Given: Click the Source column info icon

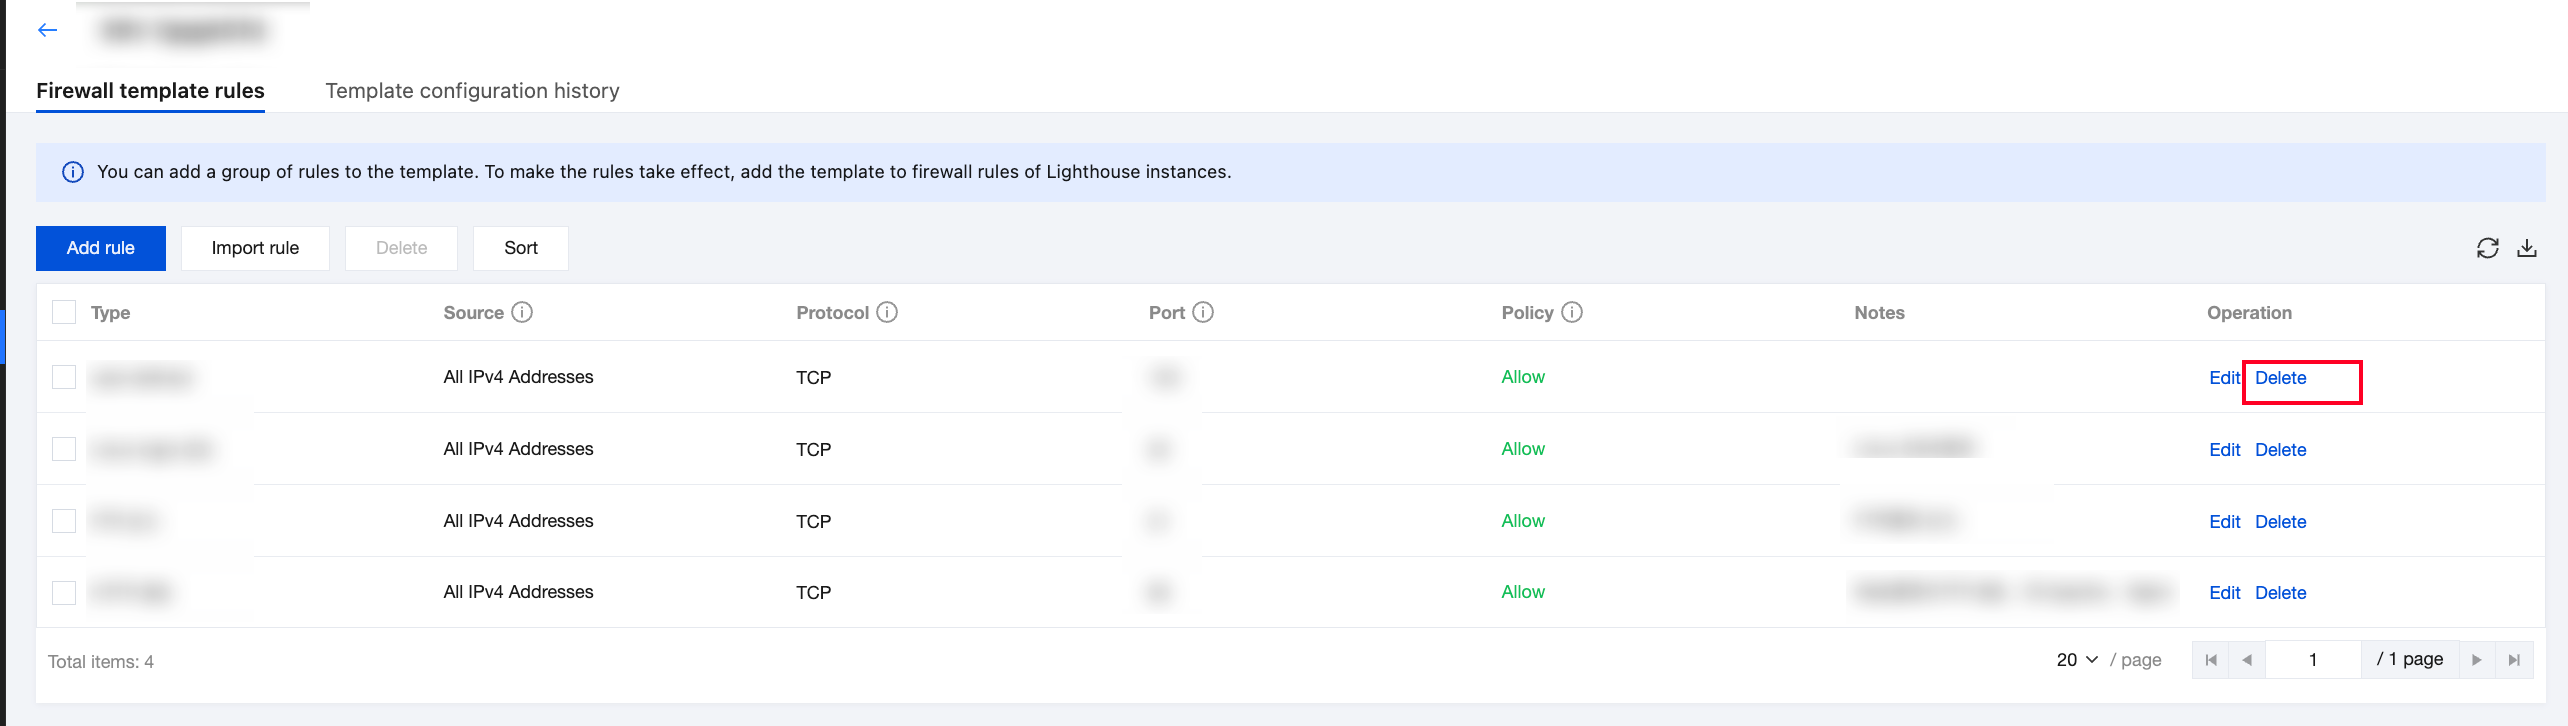Looking at the screenshot, I should 522,312.
